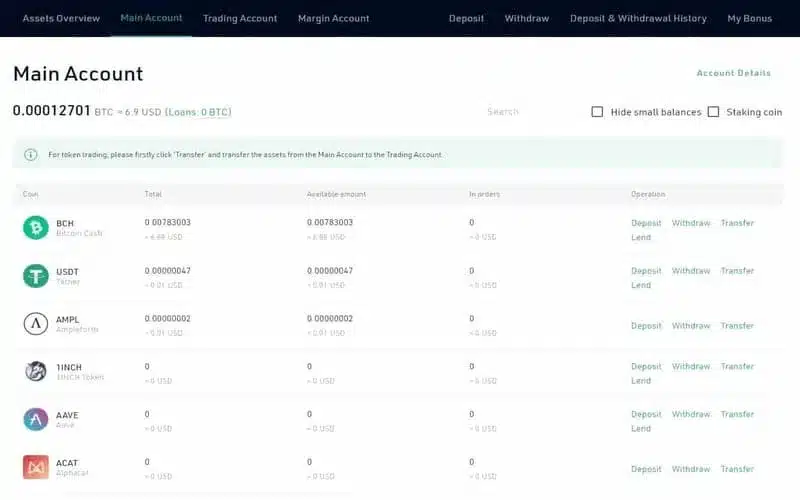Screen dimensions: 800x500
Task: Transfer AAVE to another account
Action: (737, 414)
